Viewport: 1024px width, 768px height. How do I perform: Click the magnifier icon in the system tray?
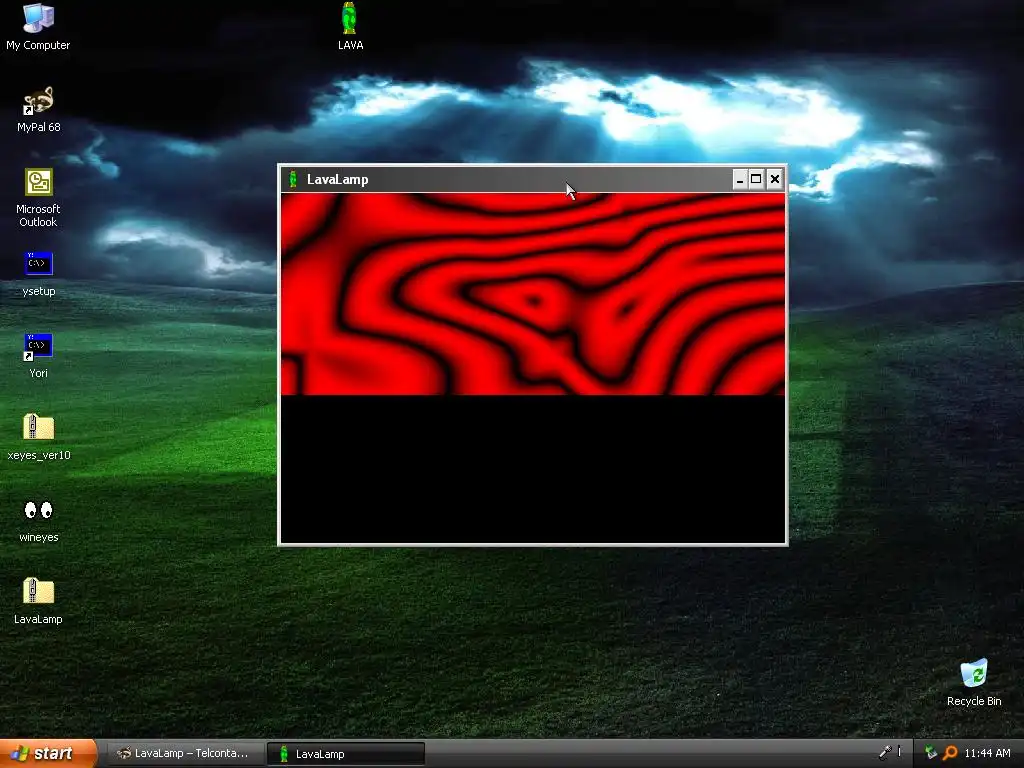pyautogui.click(x=950, y=753)
